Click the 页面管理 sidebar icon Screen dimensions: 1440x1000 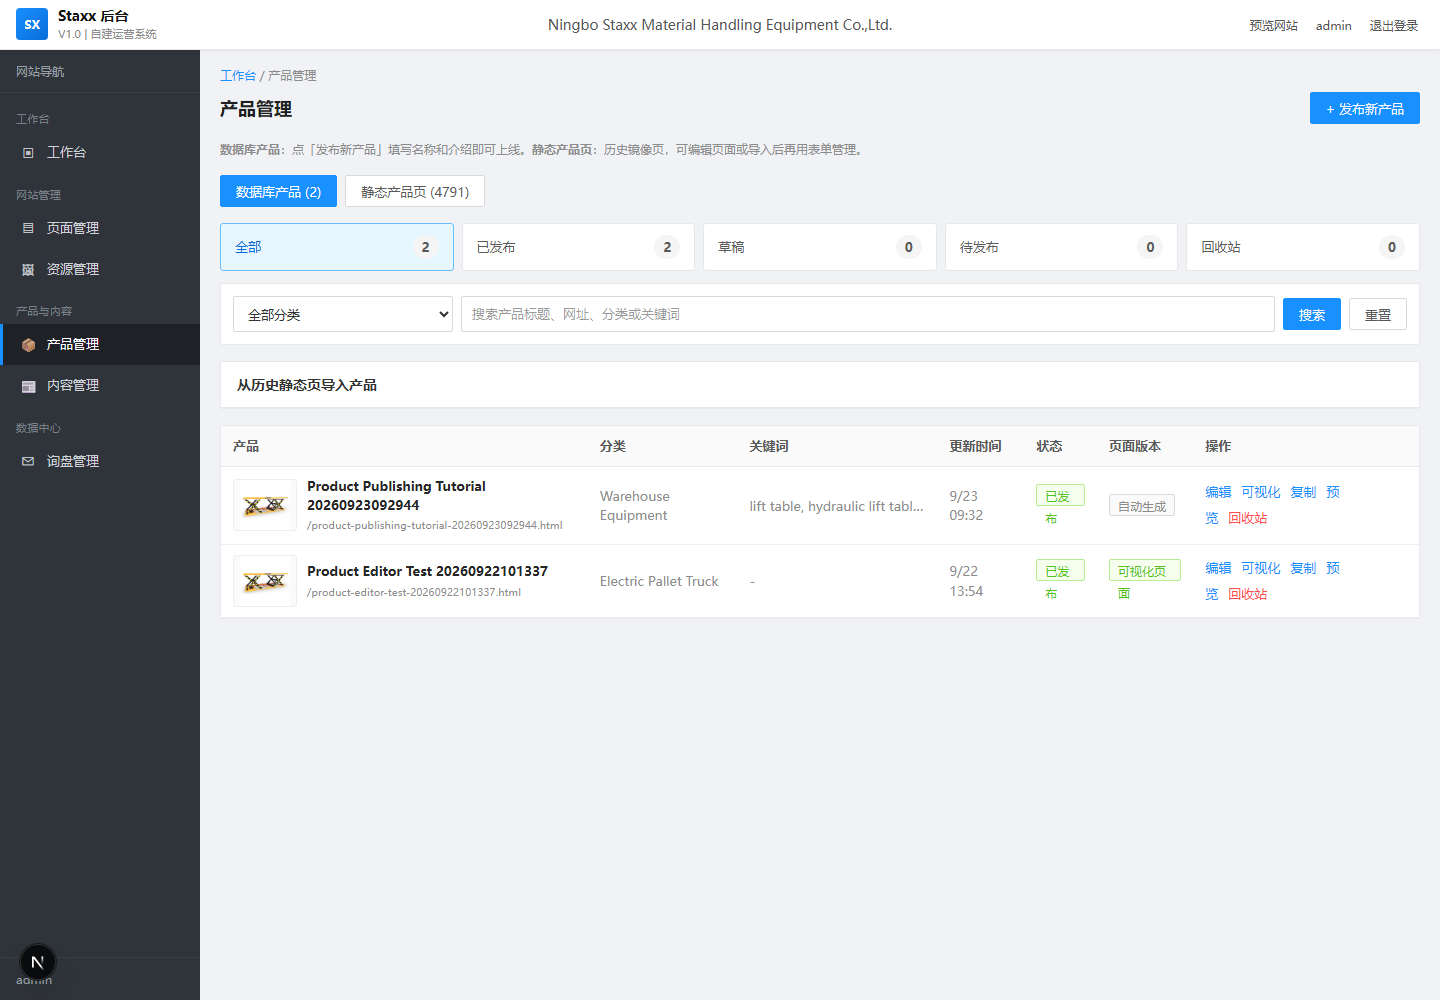(x=28, y=228)
